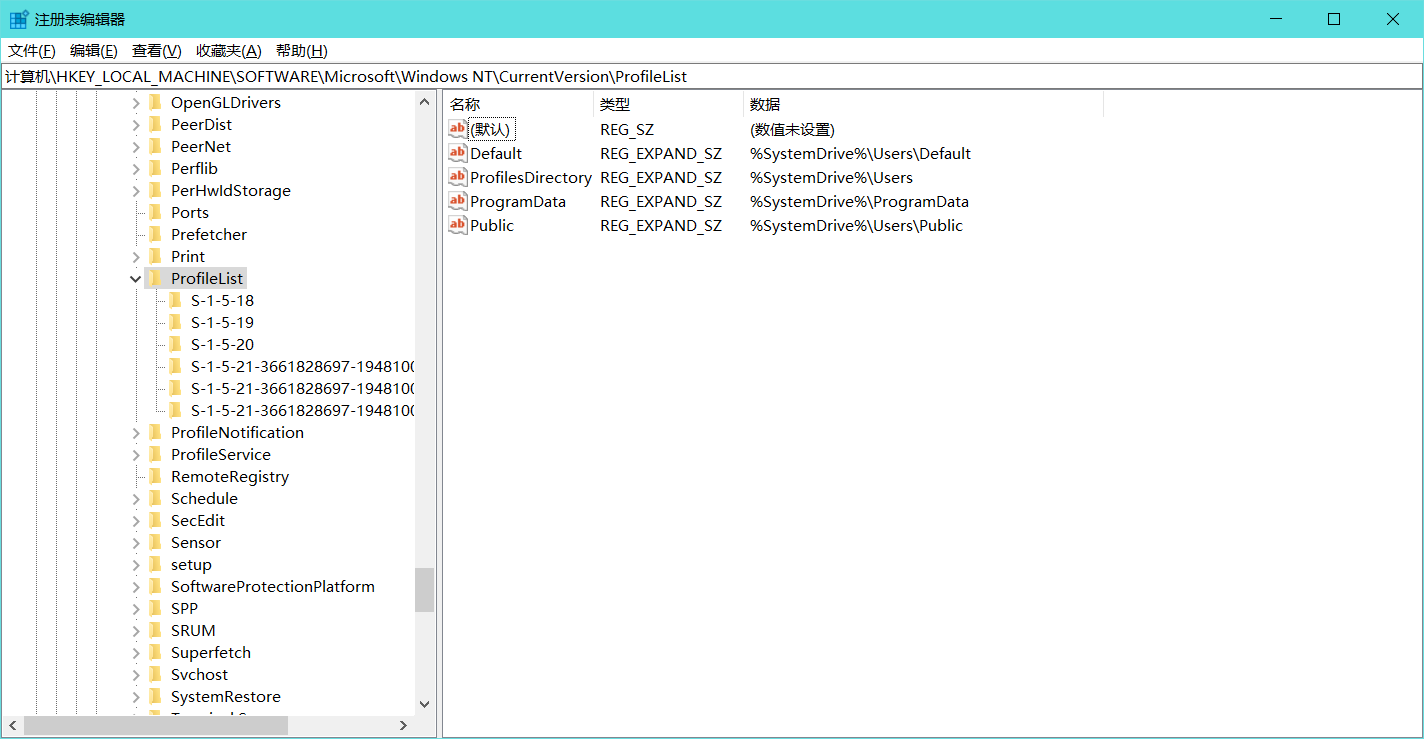Viewport: 1424px width, 739px height.
Task: Expand the SPP key
Action: (x=136, y=608)
